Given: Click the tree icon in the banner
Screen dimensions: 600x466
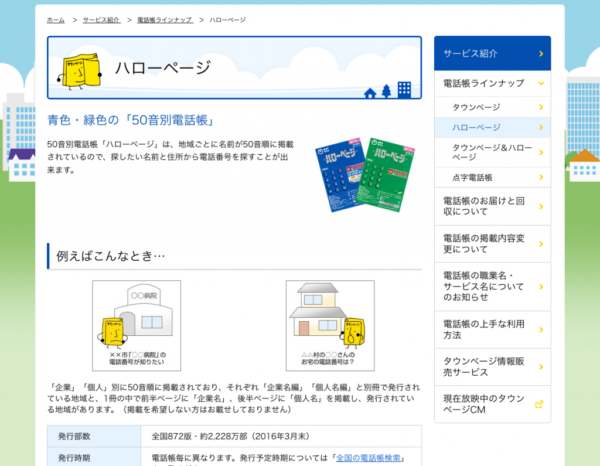Looking at the screenshot, I should coord(387,90).
